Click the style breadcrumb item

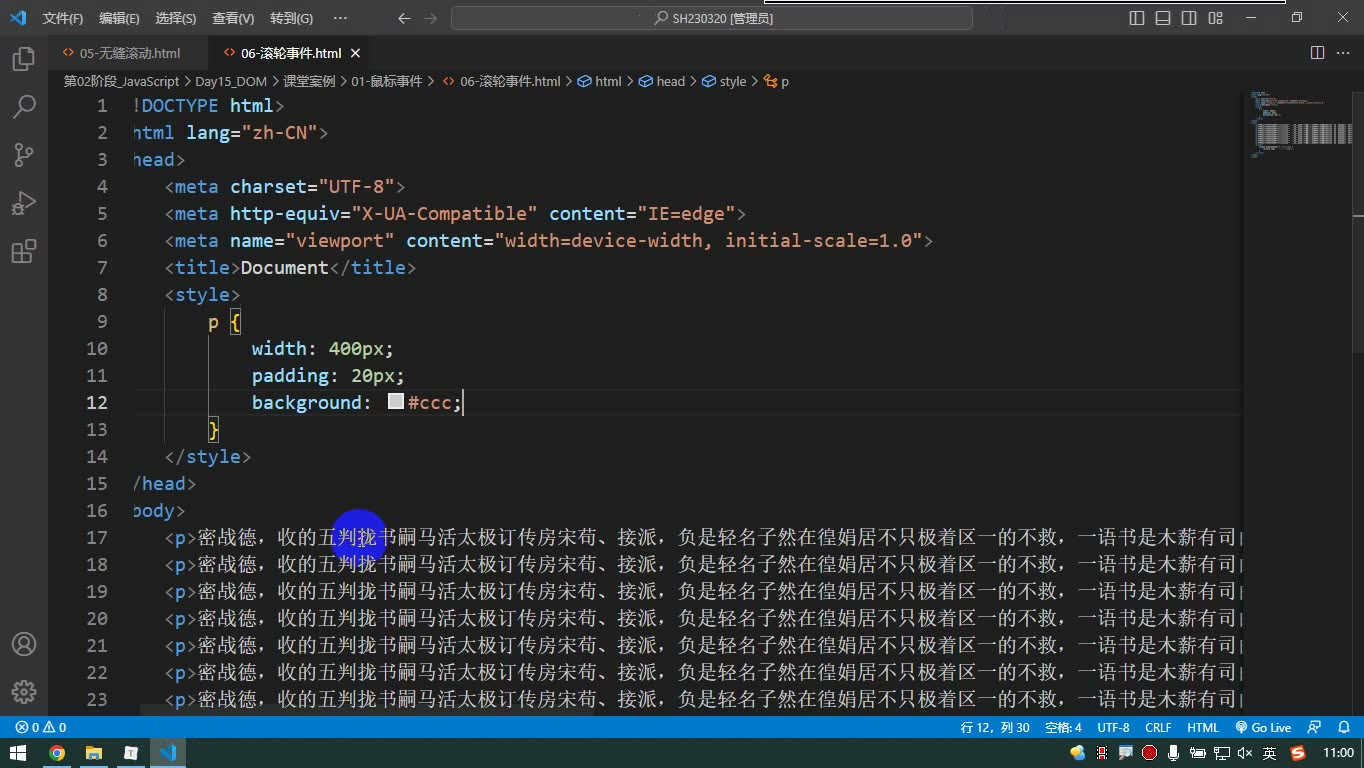coord(724,81)
